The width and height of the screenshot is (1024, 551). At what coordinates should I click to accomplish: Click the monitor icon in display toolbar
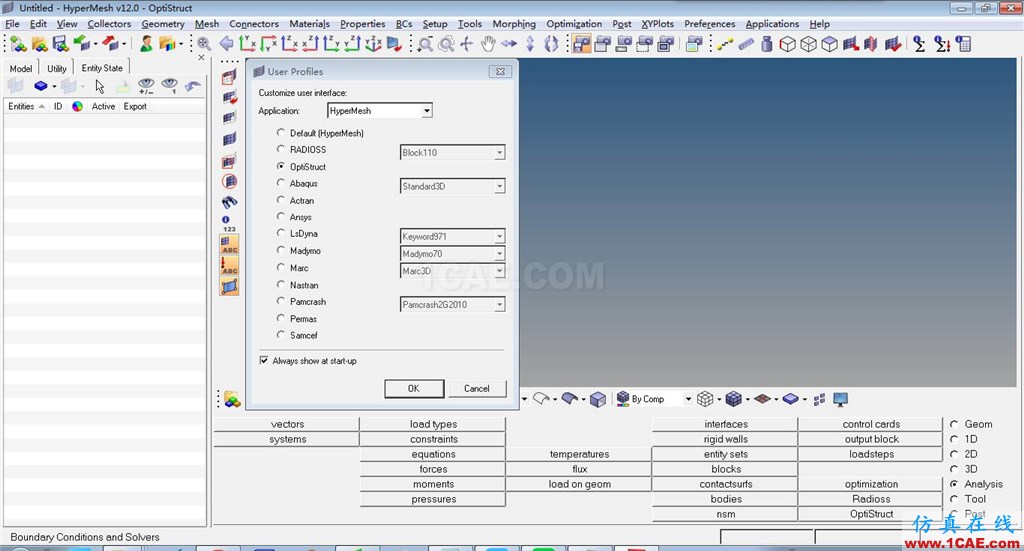point(840,399)
